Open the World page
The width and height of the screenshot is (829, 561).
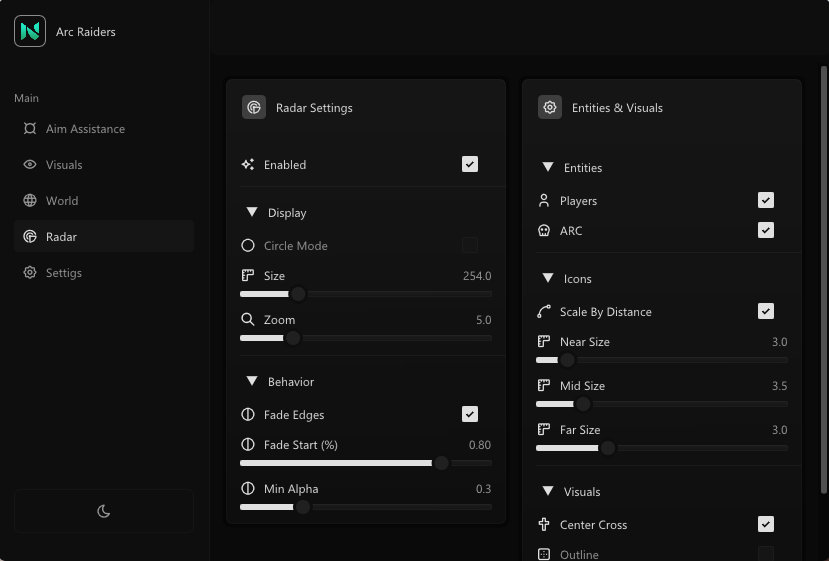point(104,200)
